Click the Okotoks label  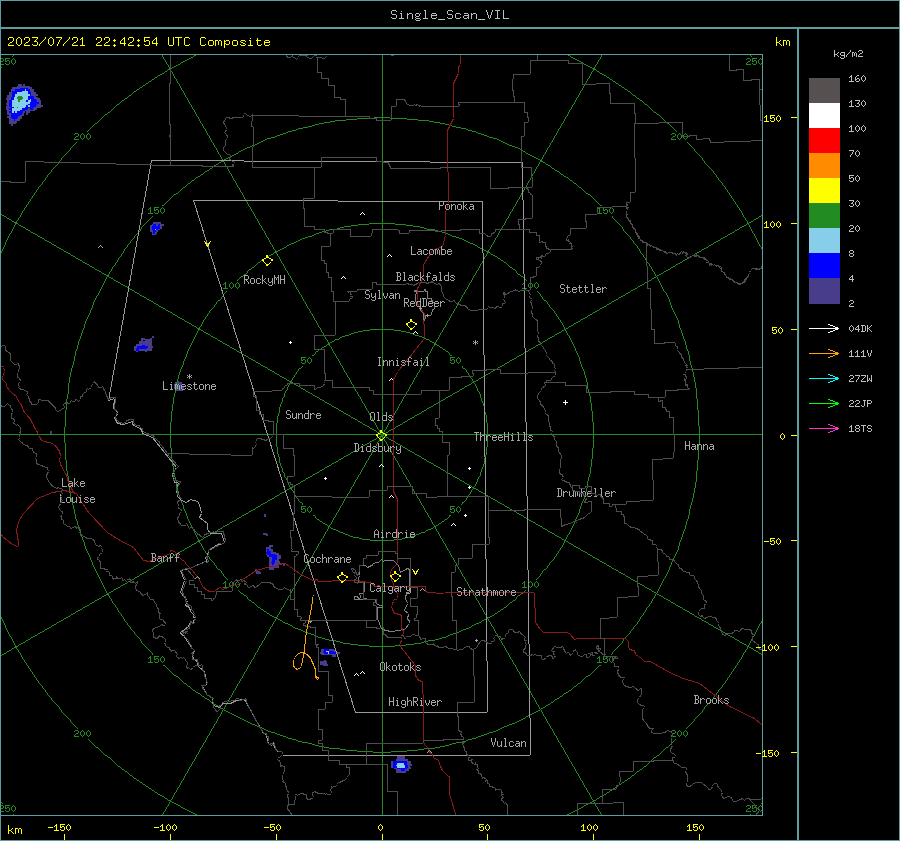400,667
